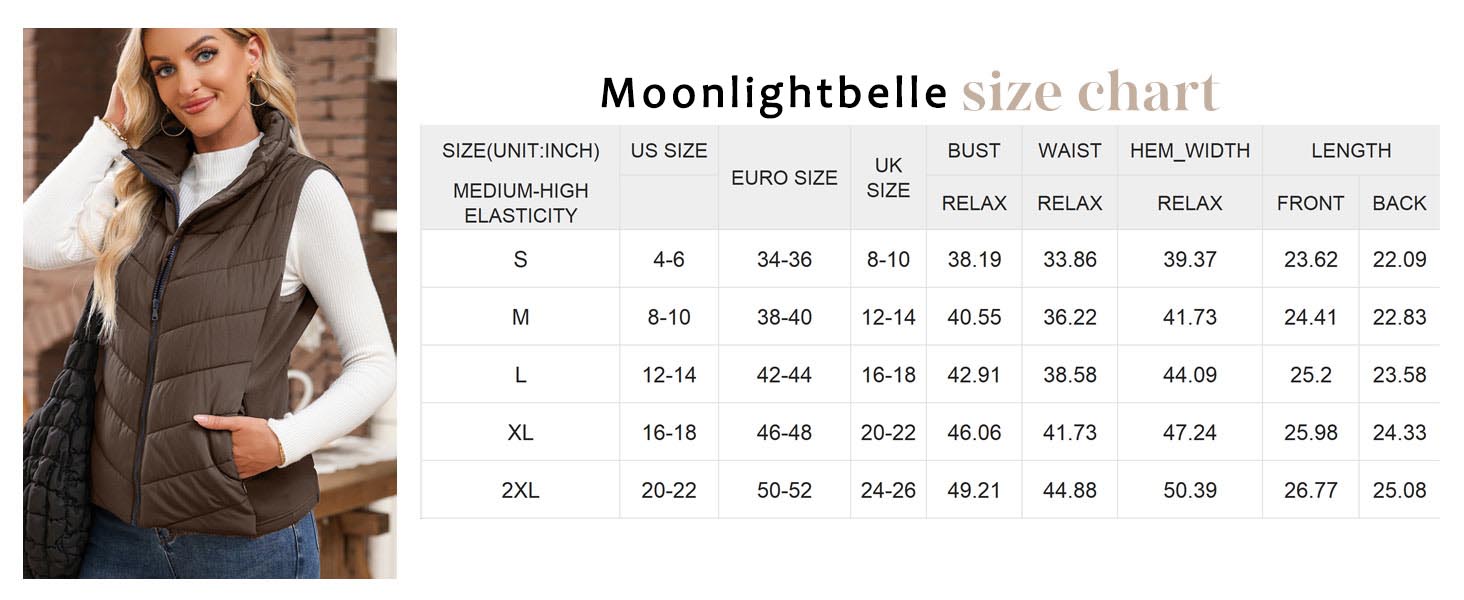Viewport: 1464px width, 600px height.
Task: Click the LENGTH column header
Action: 1351,151
